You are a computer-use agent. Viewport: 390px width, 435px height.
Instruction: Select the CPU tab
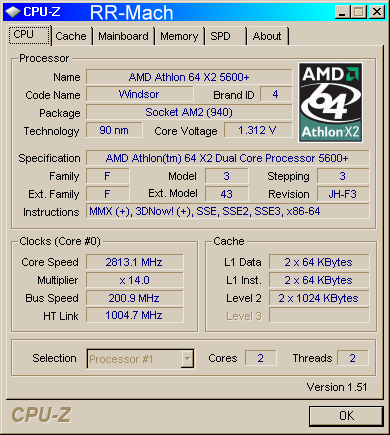[29, 34]
